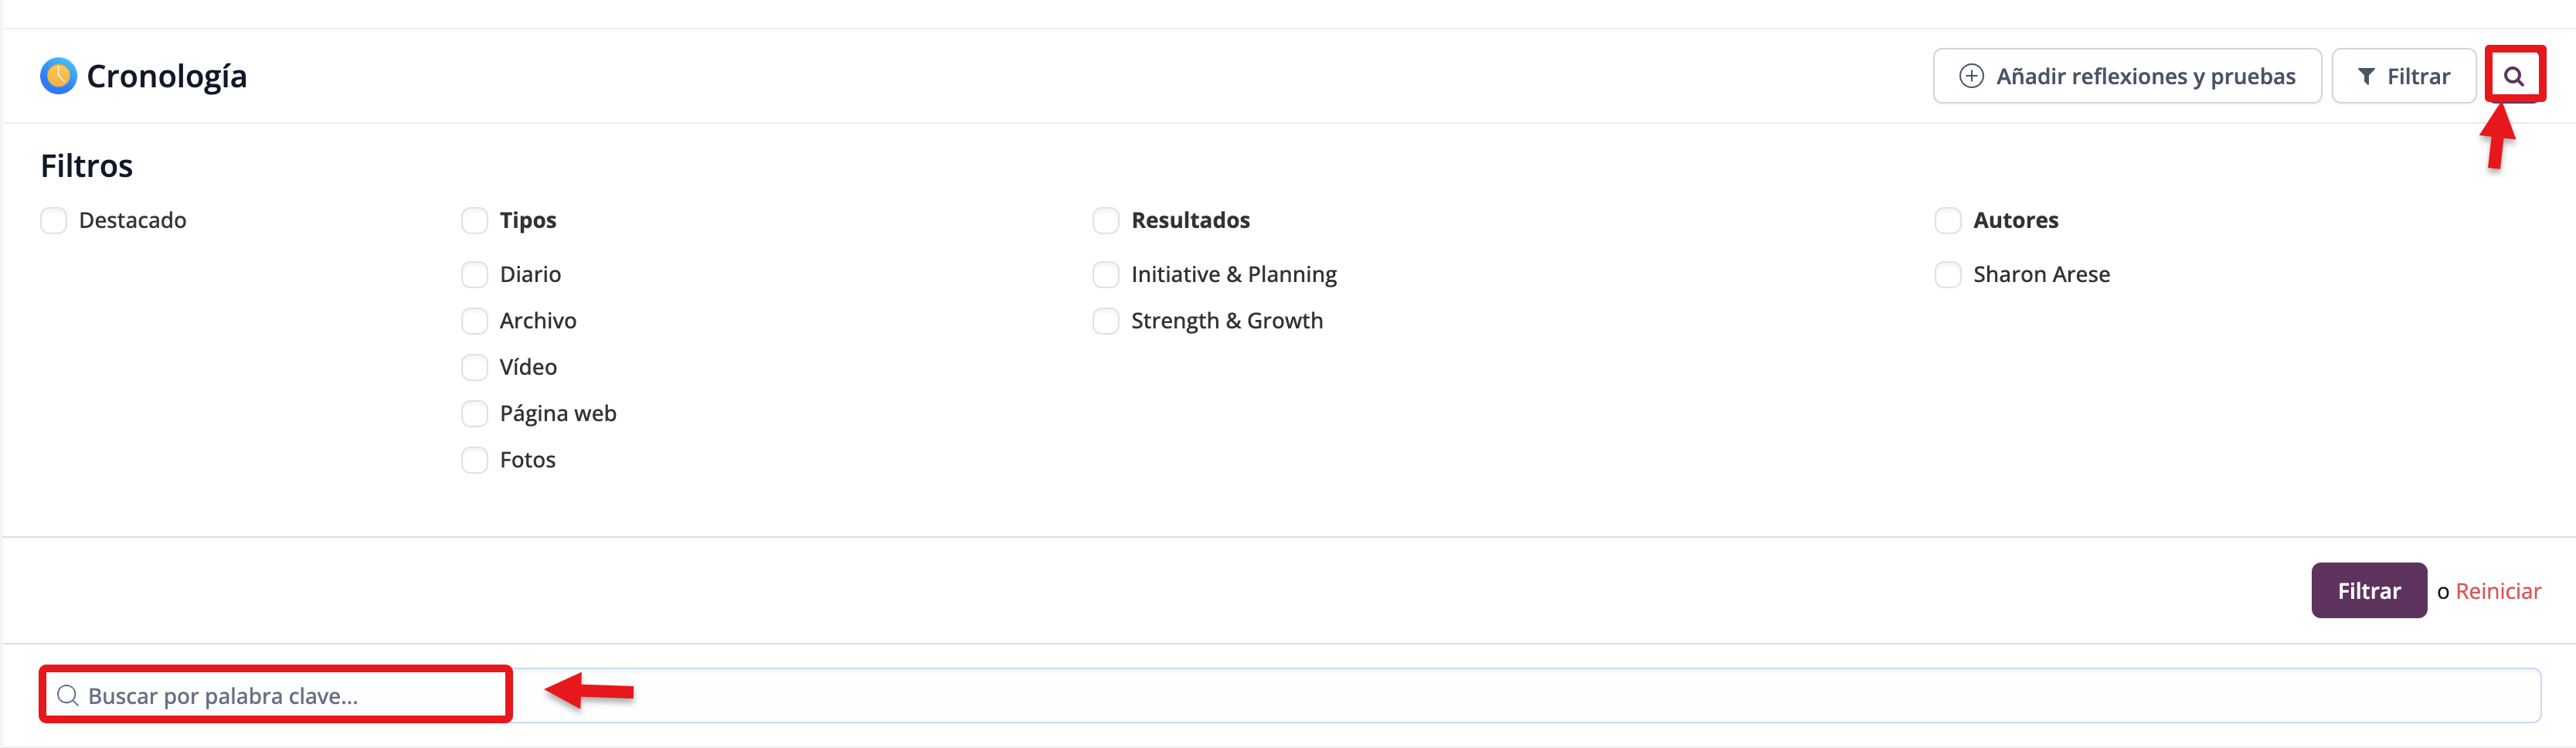Check the Sharon Arese author filter

(1948, 274)
